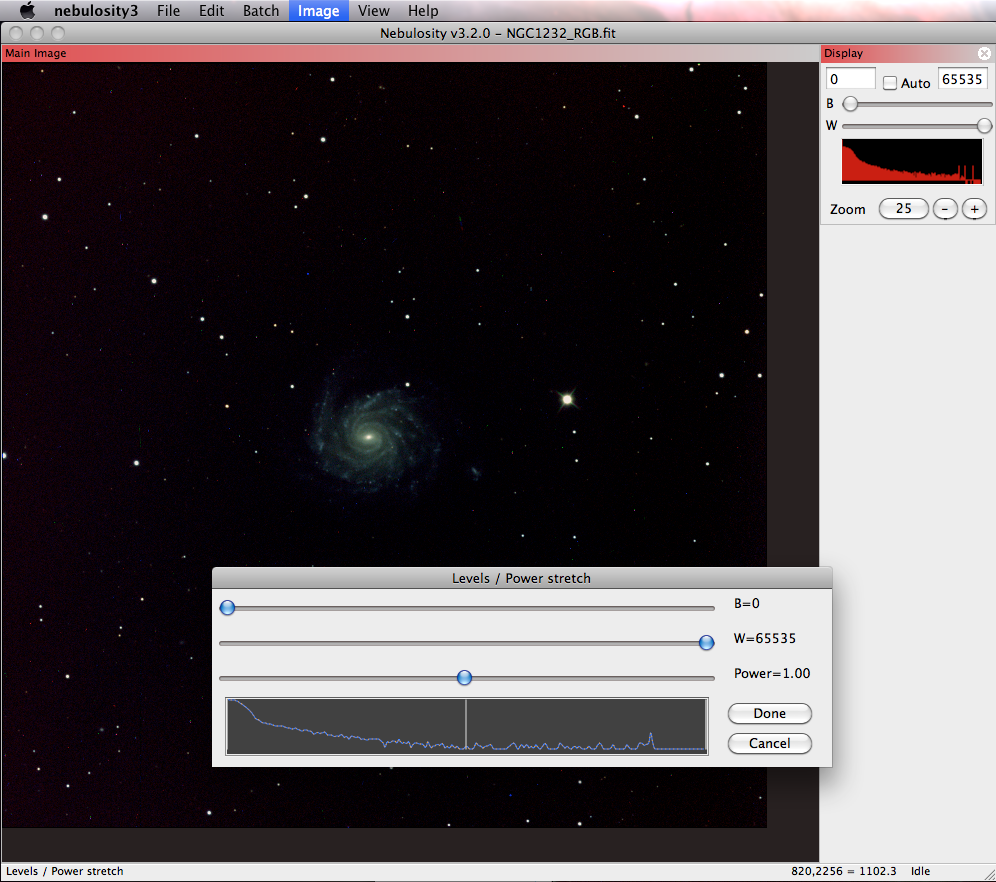
Task: Click the Main Image panel title bar
Action: coord(410,53)
